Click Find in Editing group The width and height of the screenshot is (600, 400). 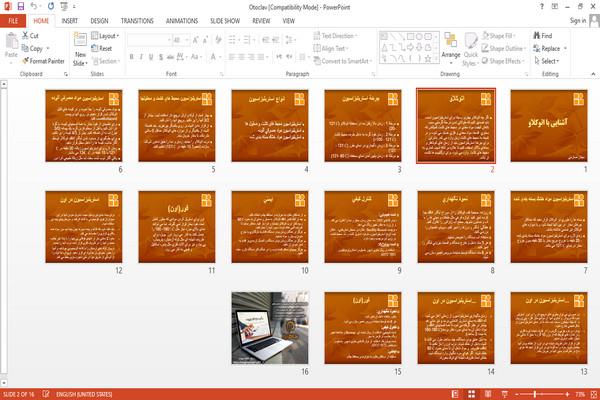click(543, 36)
